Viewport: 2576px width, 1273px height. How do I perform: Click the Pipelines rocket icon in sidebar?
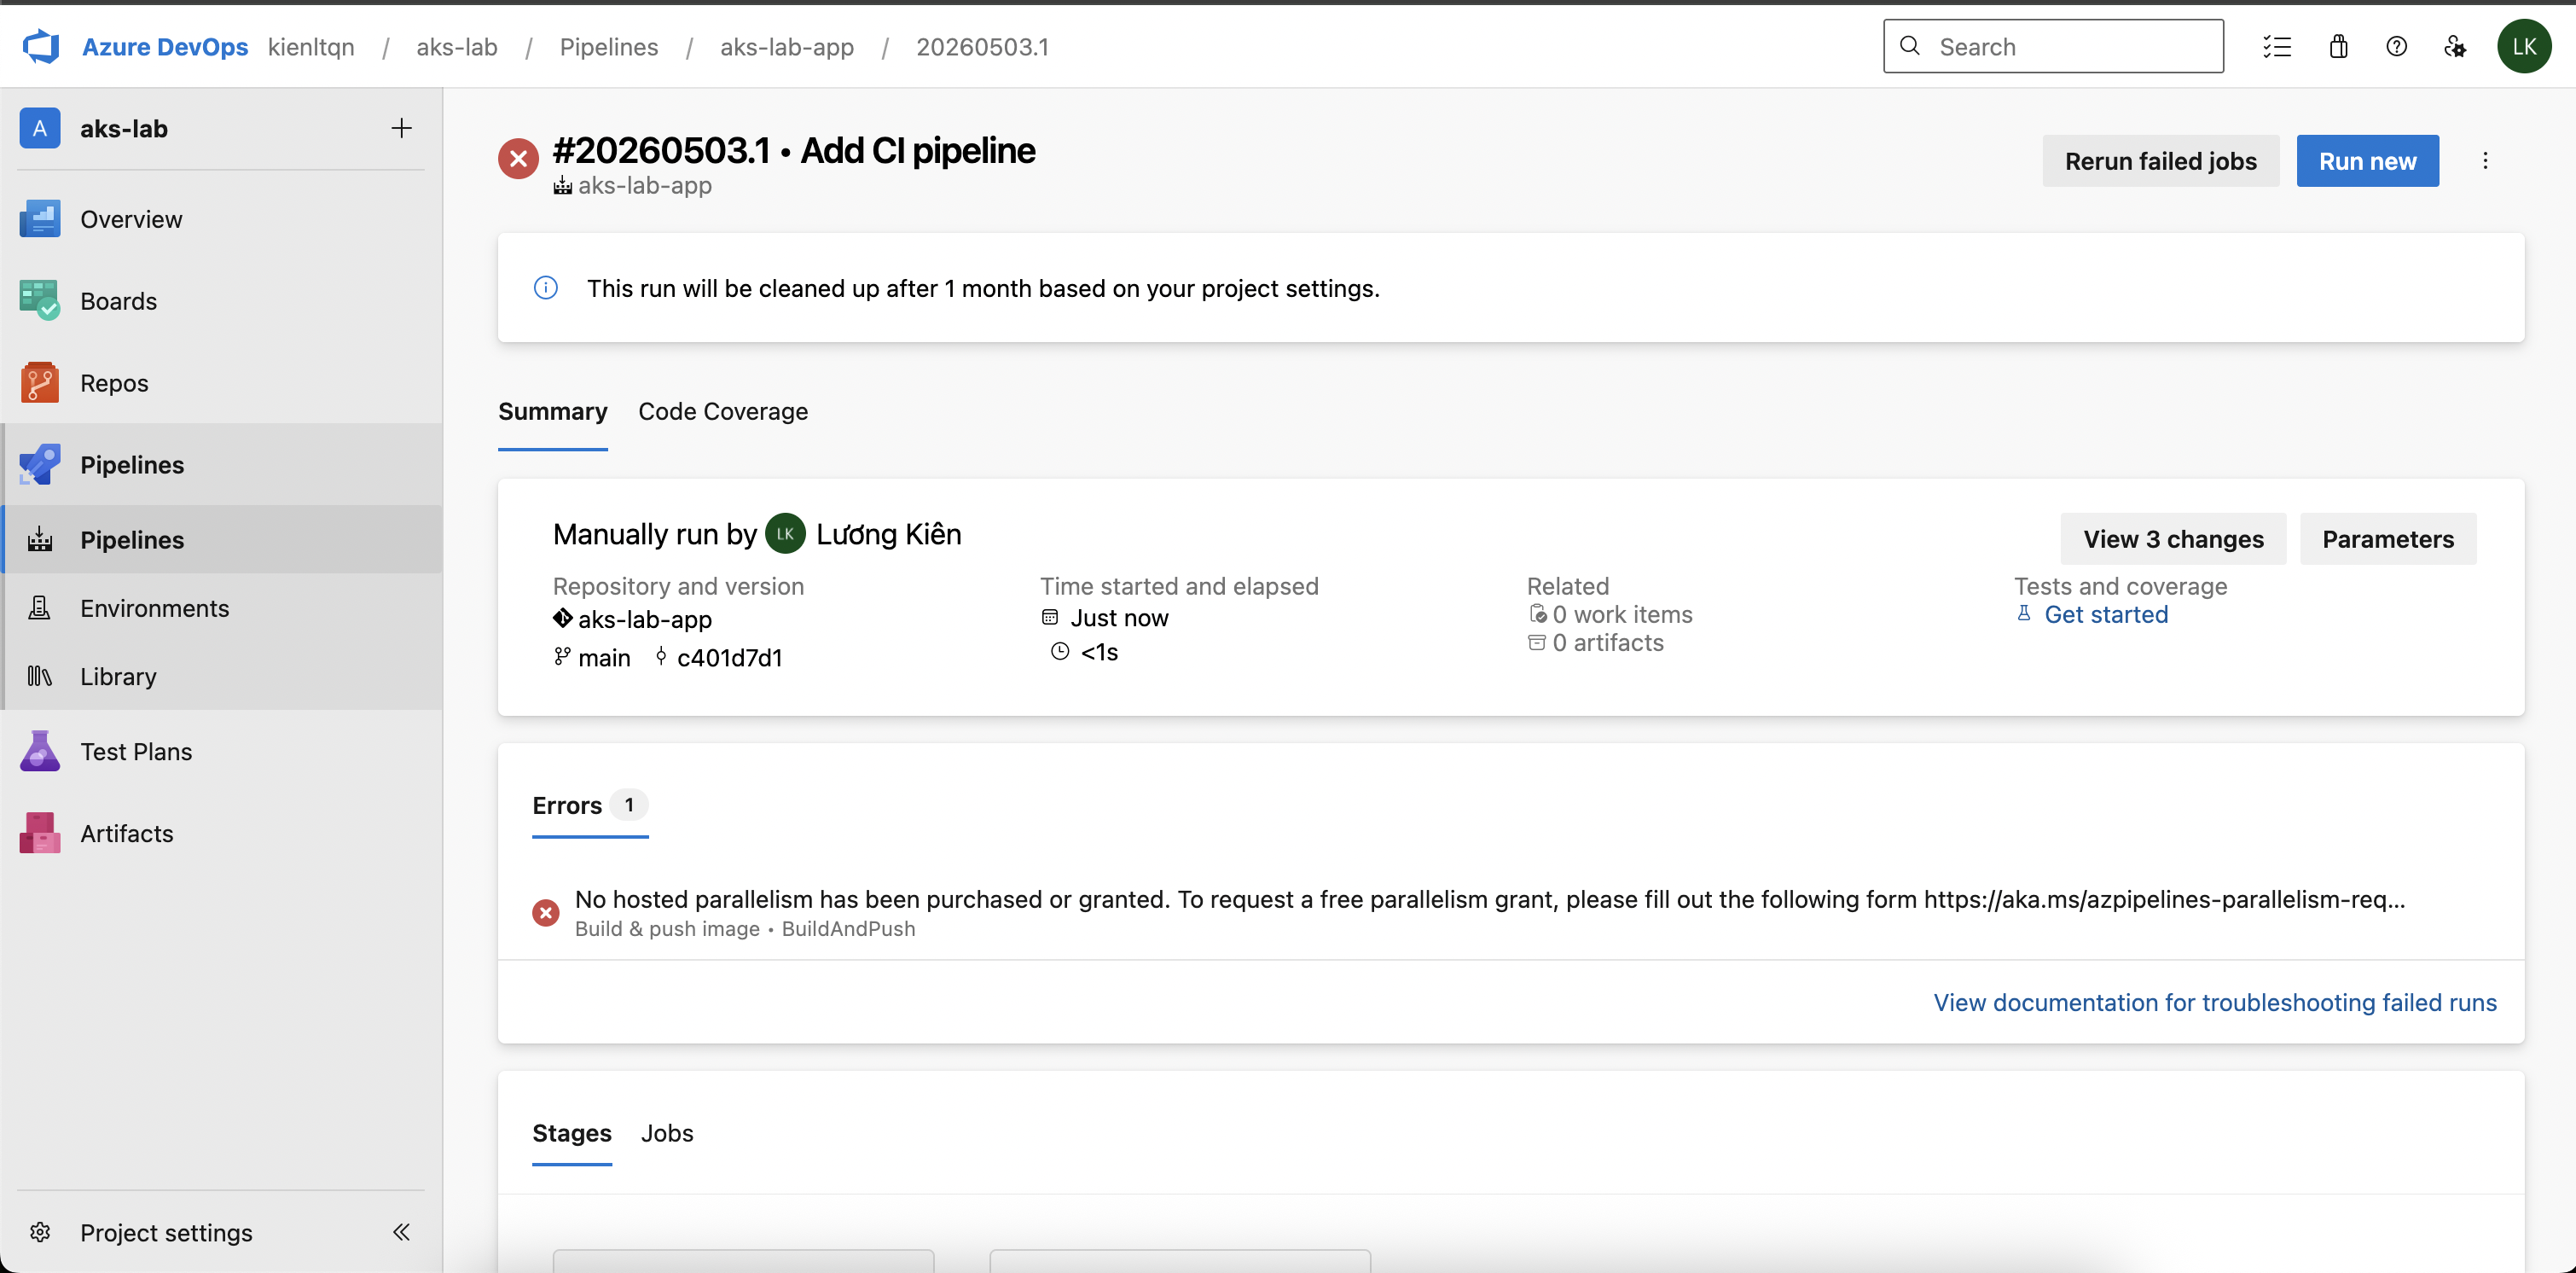point(40,465)
